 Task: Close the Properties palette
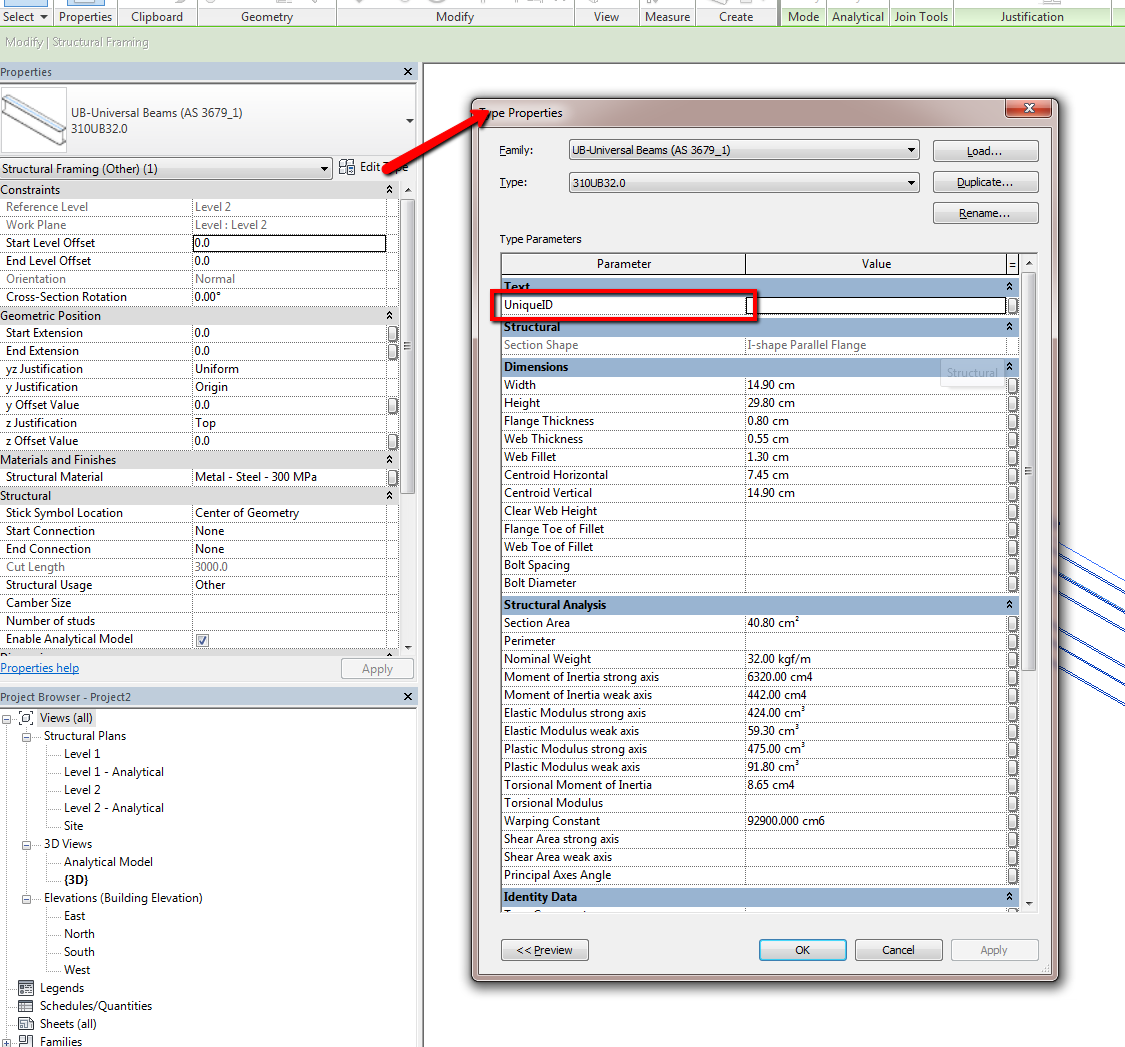pos(408,72)
